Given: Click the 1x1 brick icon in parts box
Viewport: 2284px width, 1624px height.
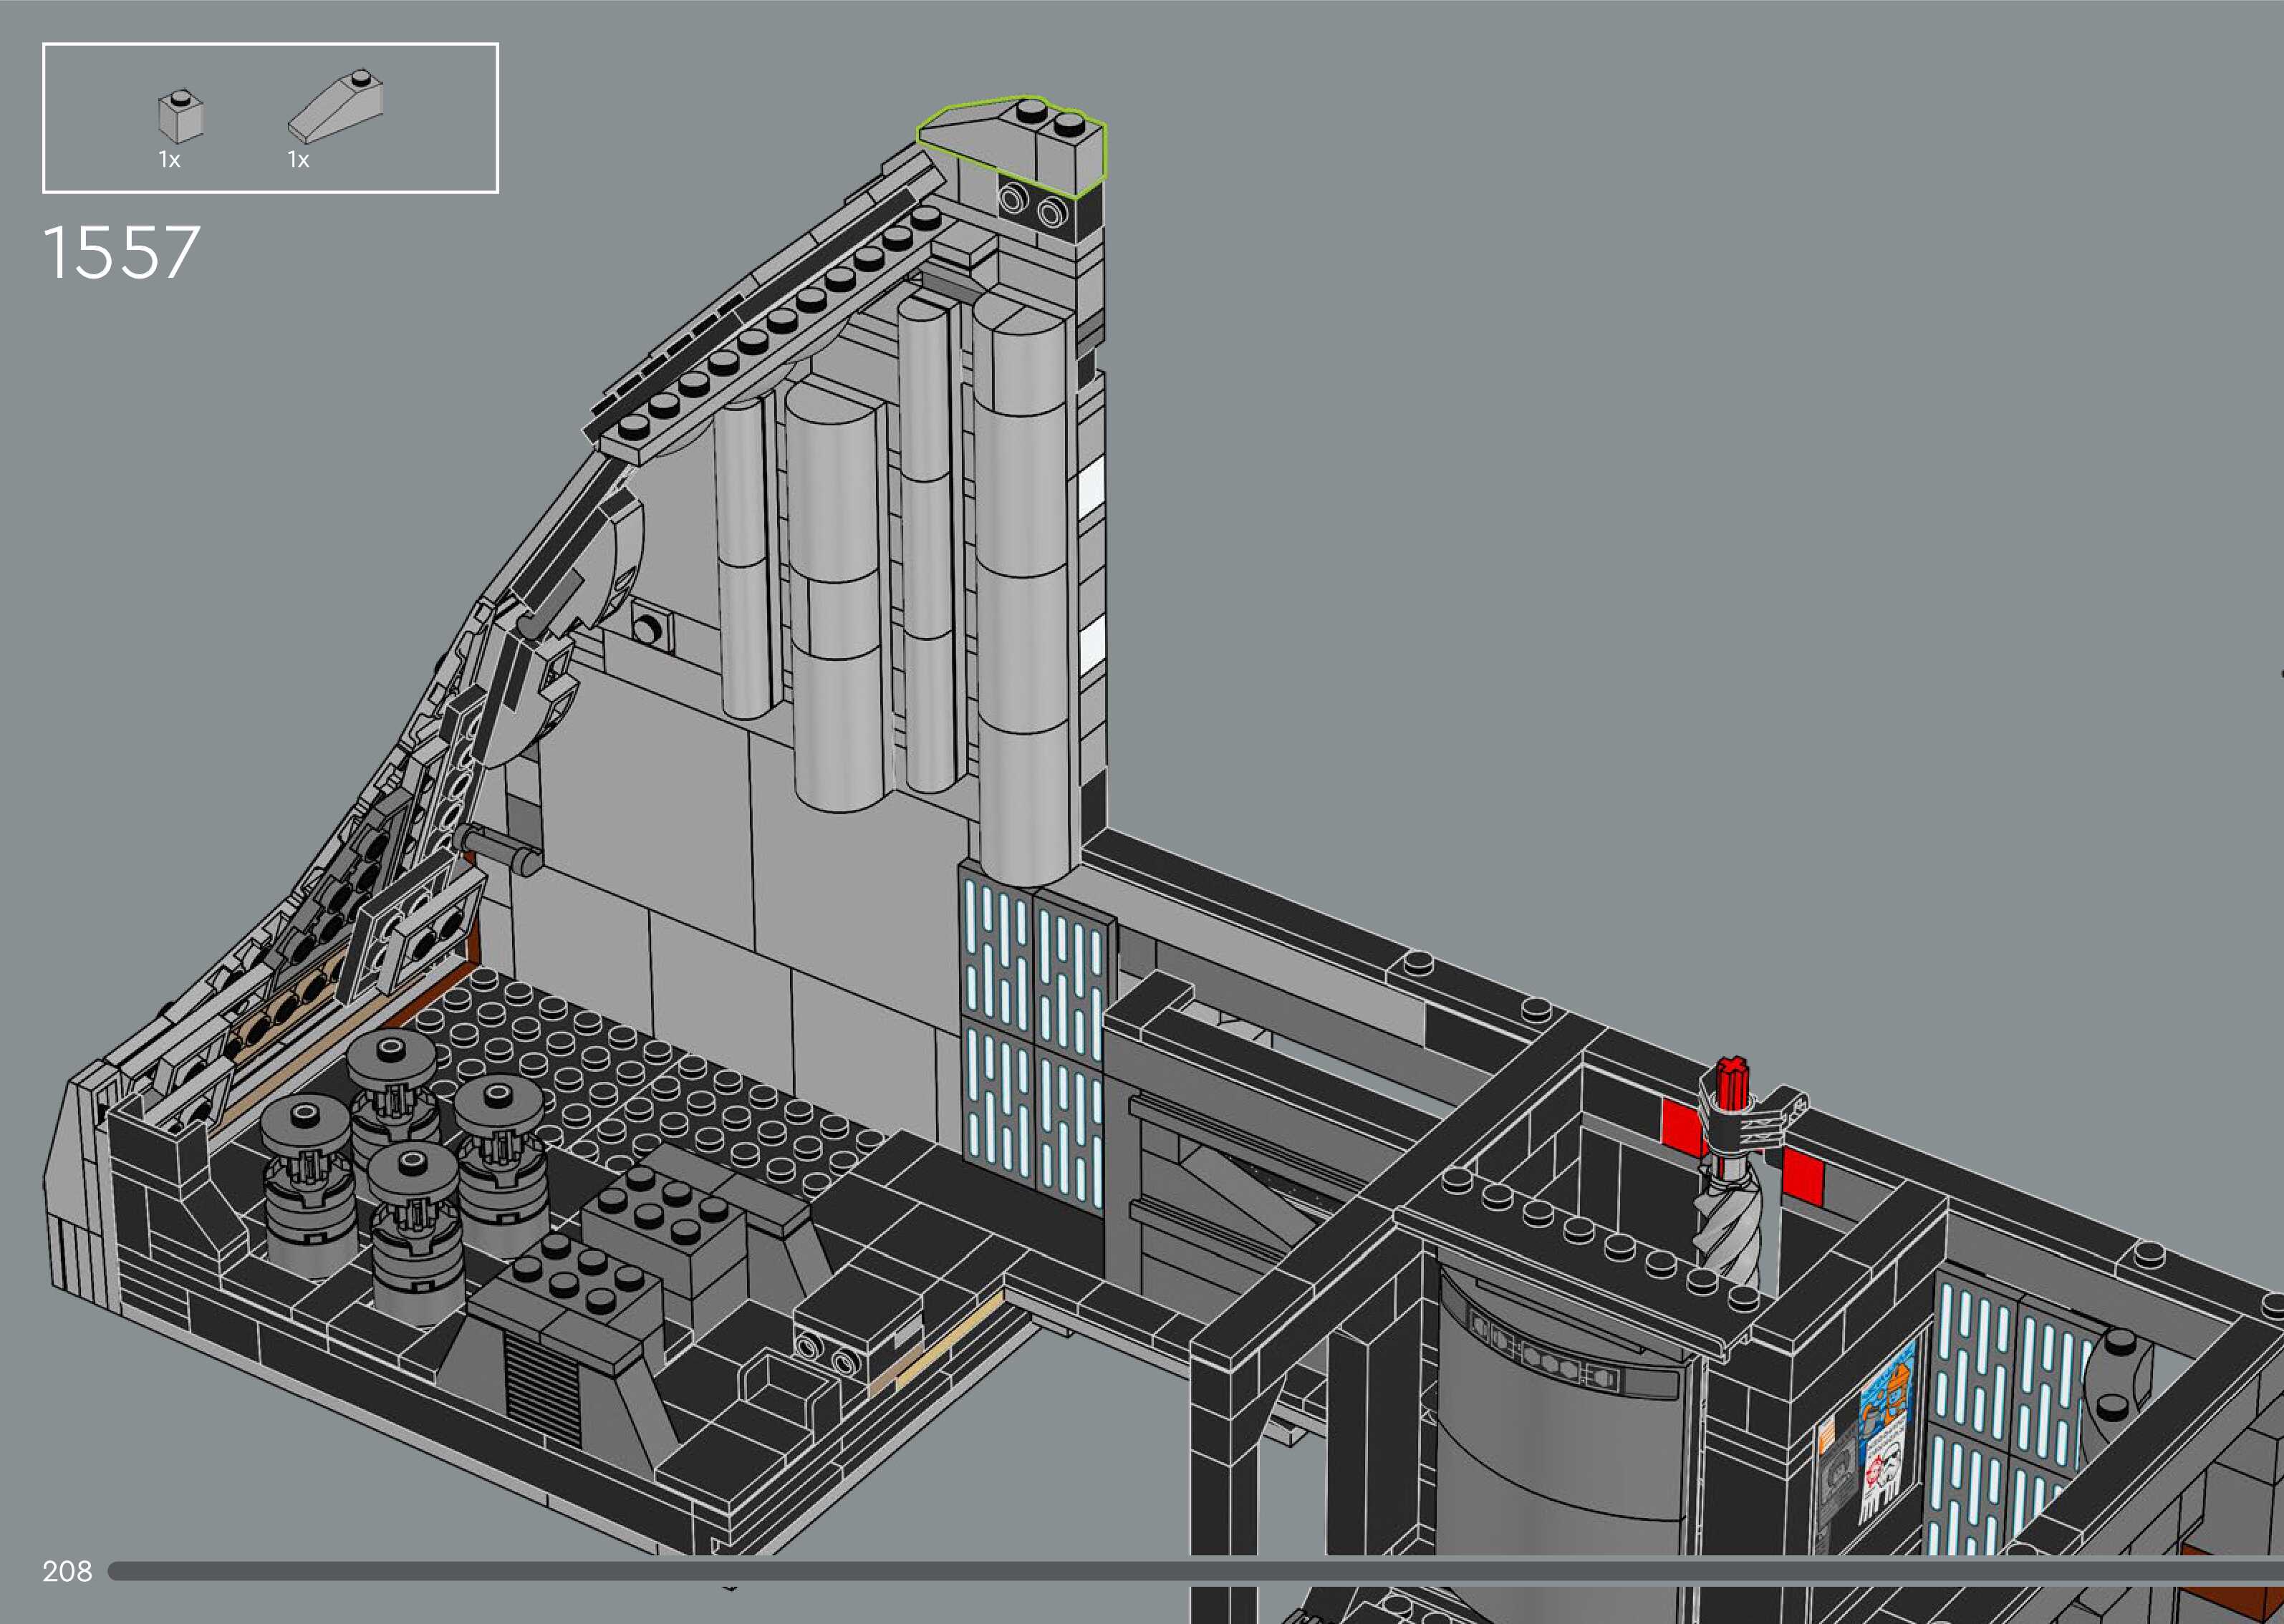Looking at the screenshot, I should point(181,116).
